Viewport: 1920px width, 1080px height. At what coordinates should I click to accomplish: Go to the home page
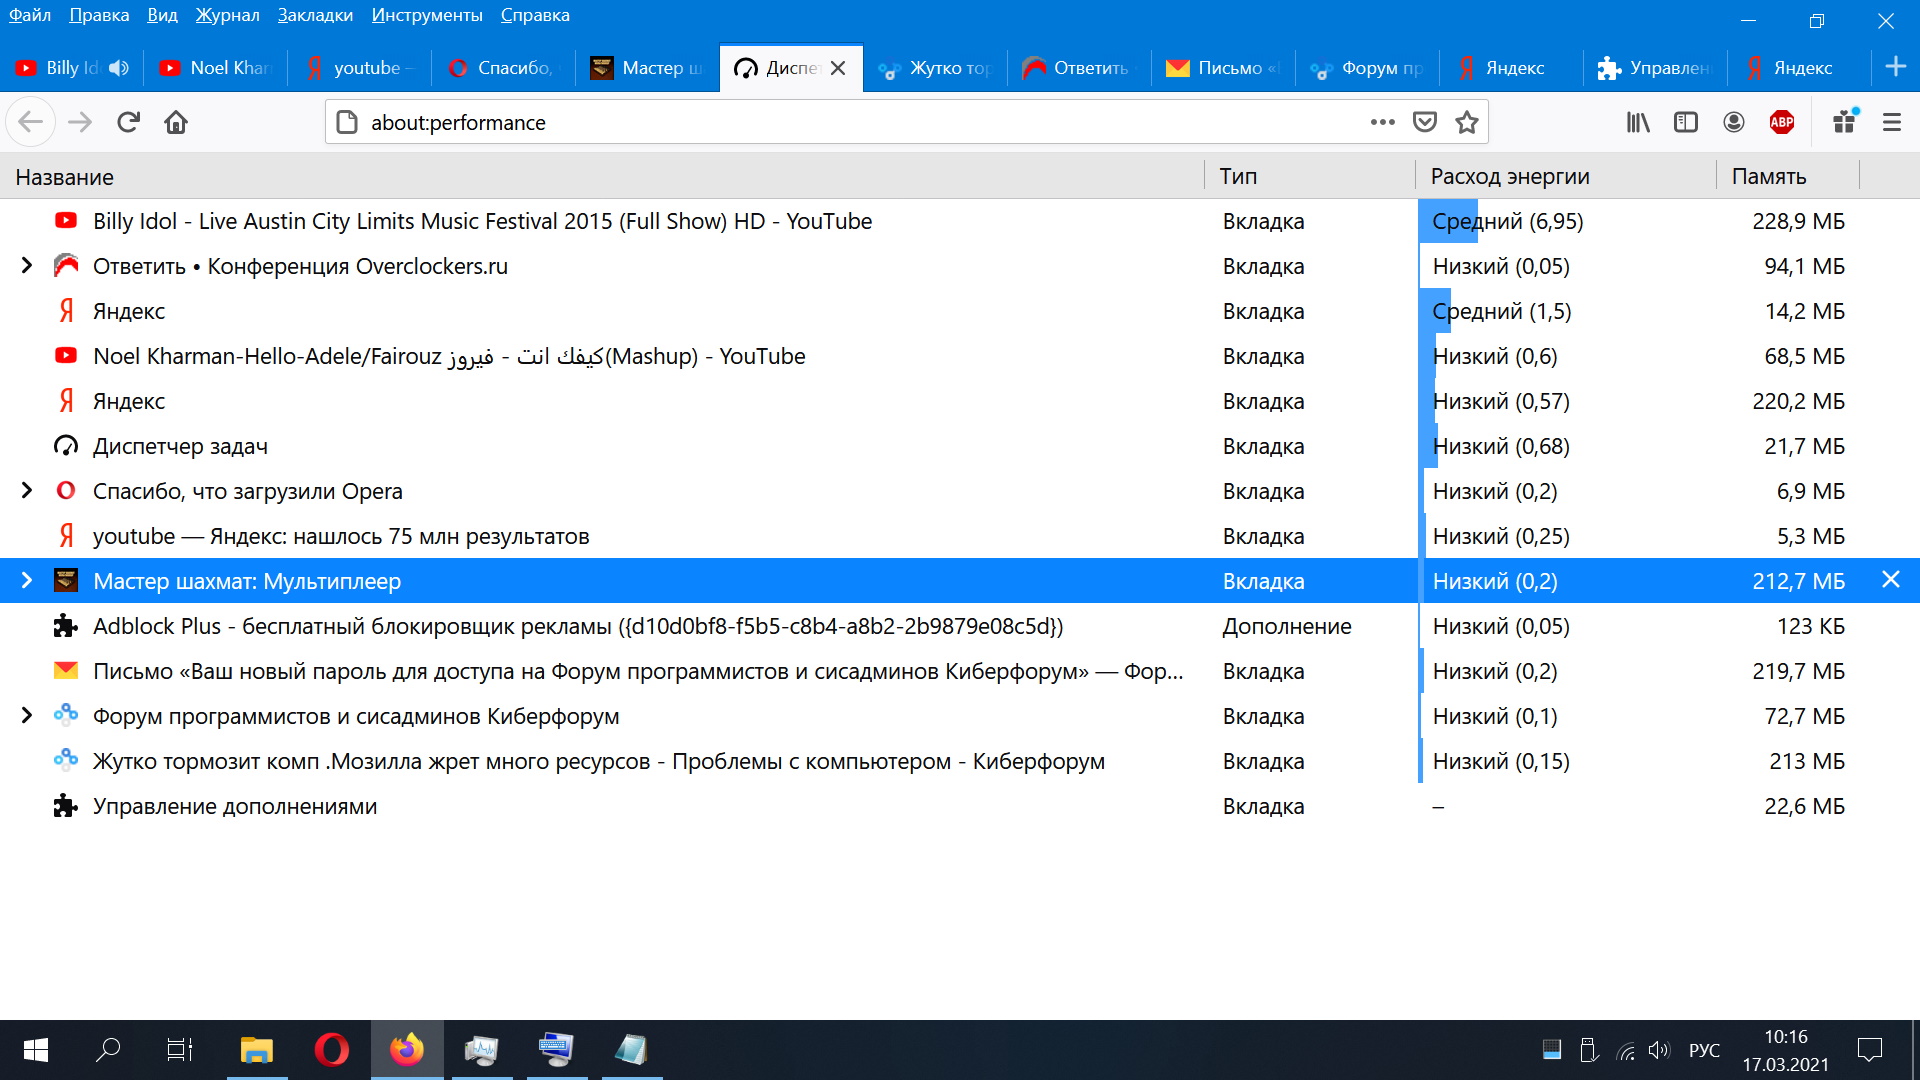[176, 122]
